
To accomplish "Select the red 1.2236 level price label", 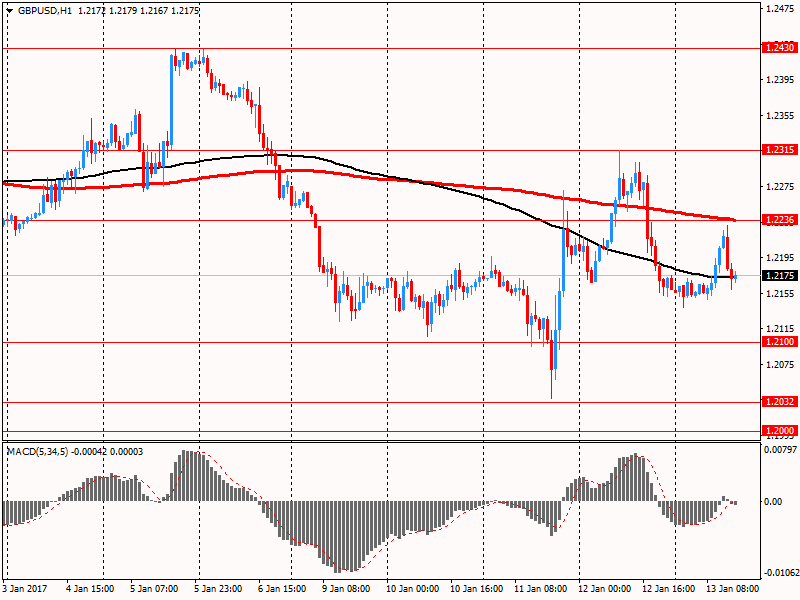I will 779,219.
